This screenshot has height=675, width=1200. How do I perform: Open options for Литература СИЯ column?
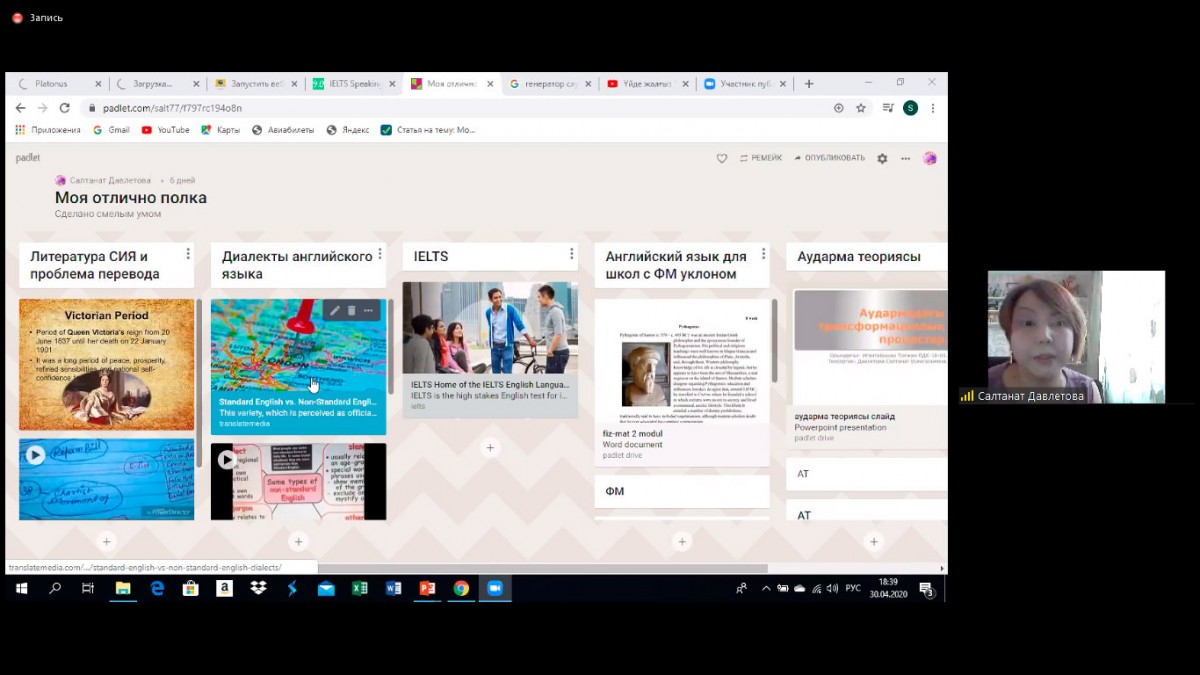point(187,254)
